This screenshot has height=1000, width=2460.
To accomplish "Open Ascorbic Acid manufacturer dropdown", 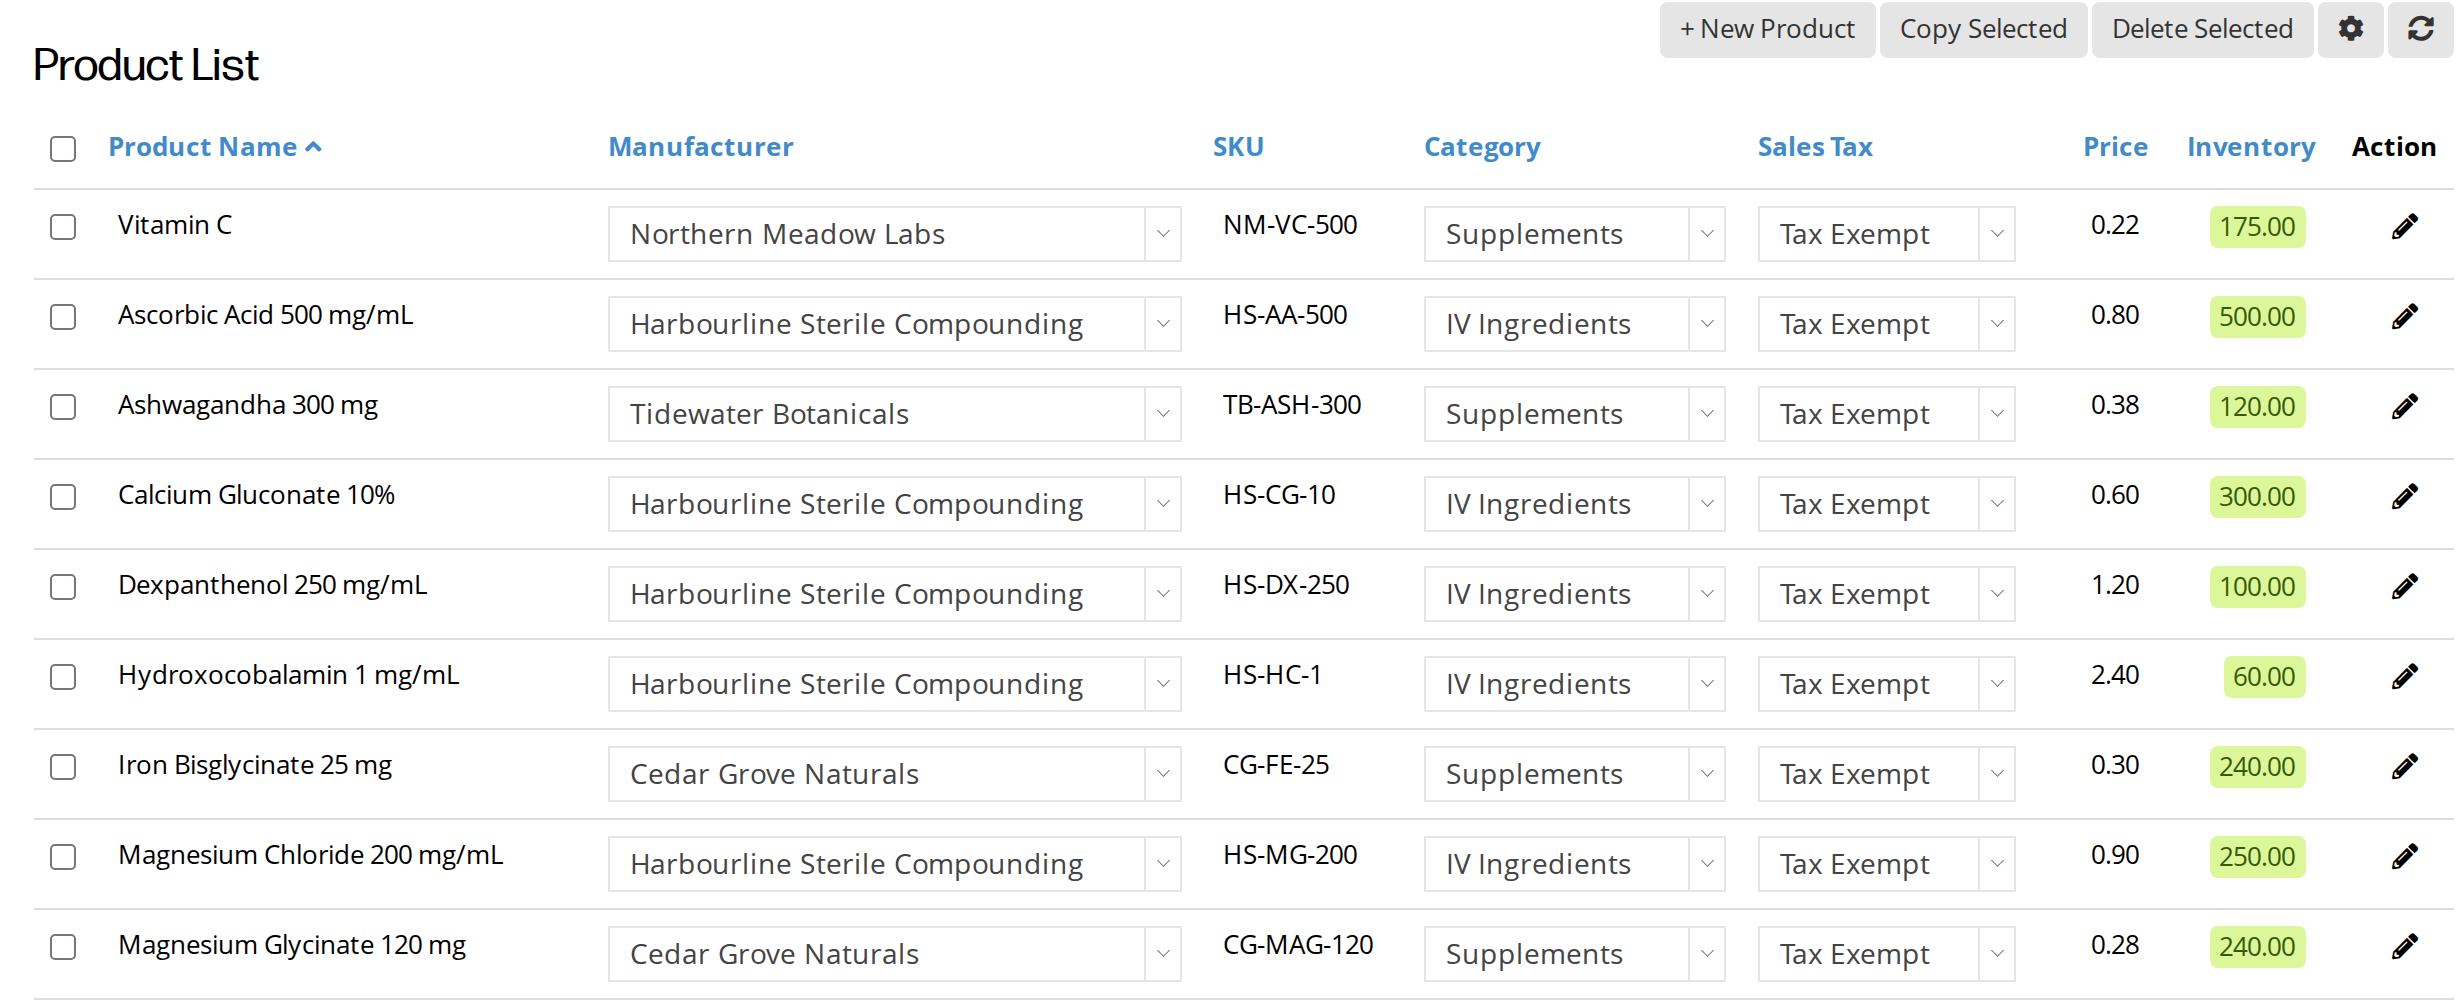I will click(895, 324).
